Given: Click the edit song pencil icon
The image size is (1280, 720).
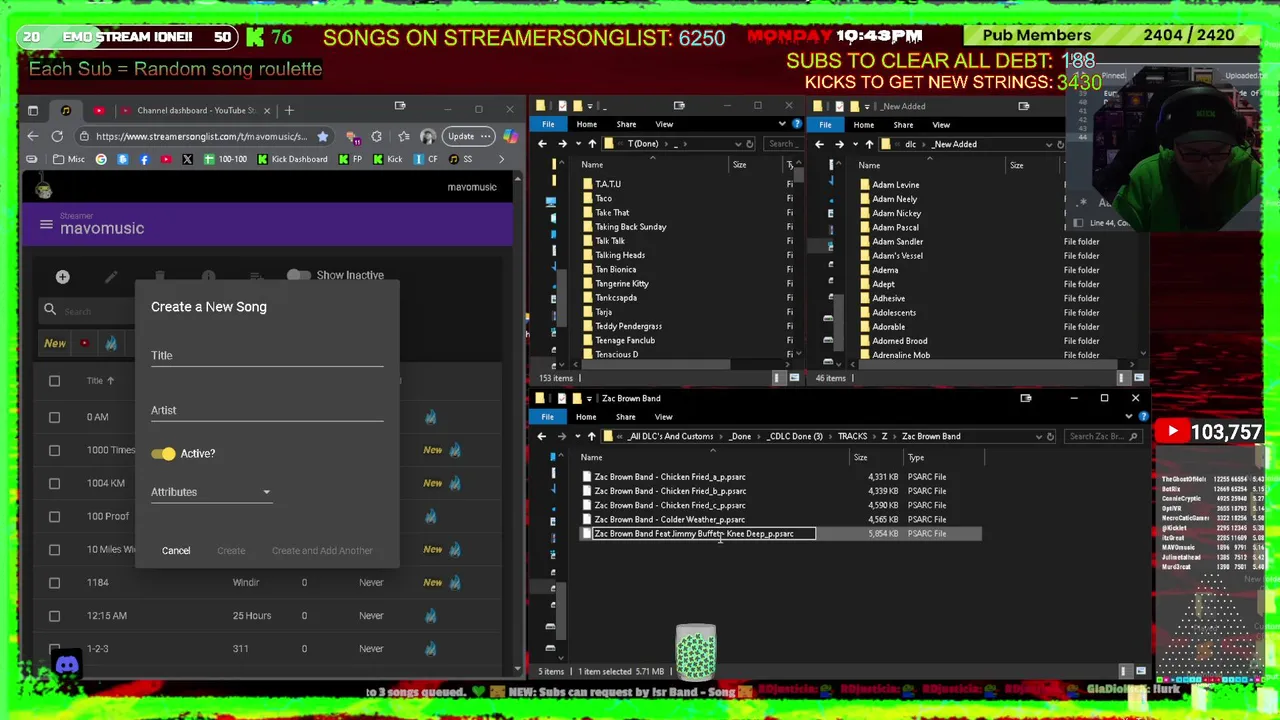Looking at the screenshot, I should tap(111, 276).
